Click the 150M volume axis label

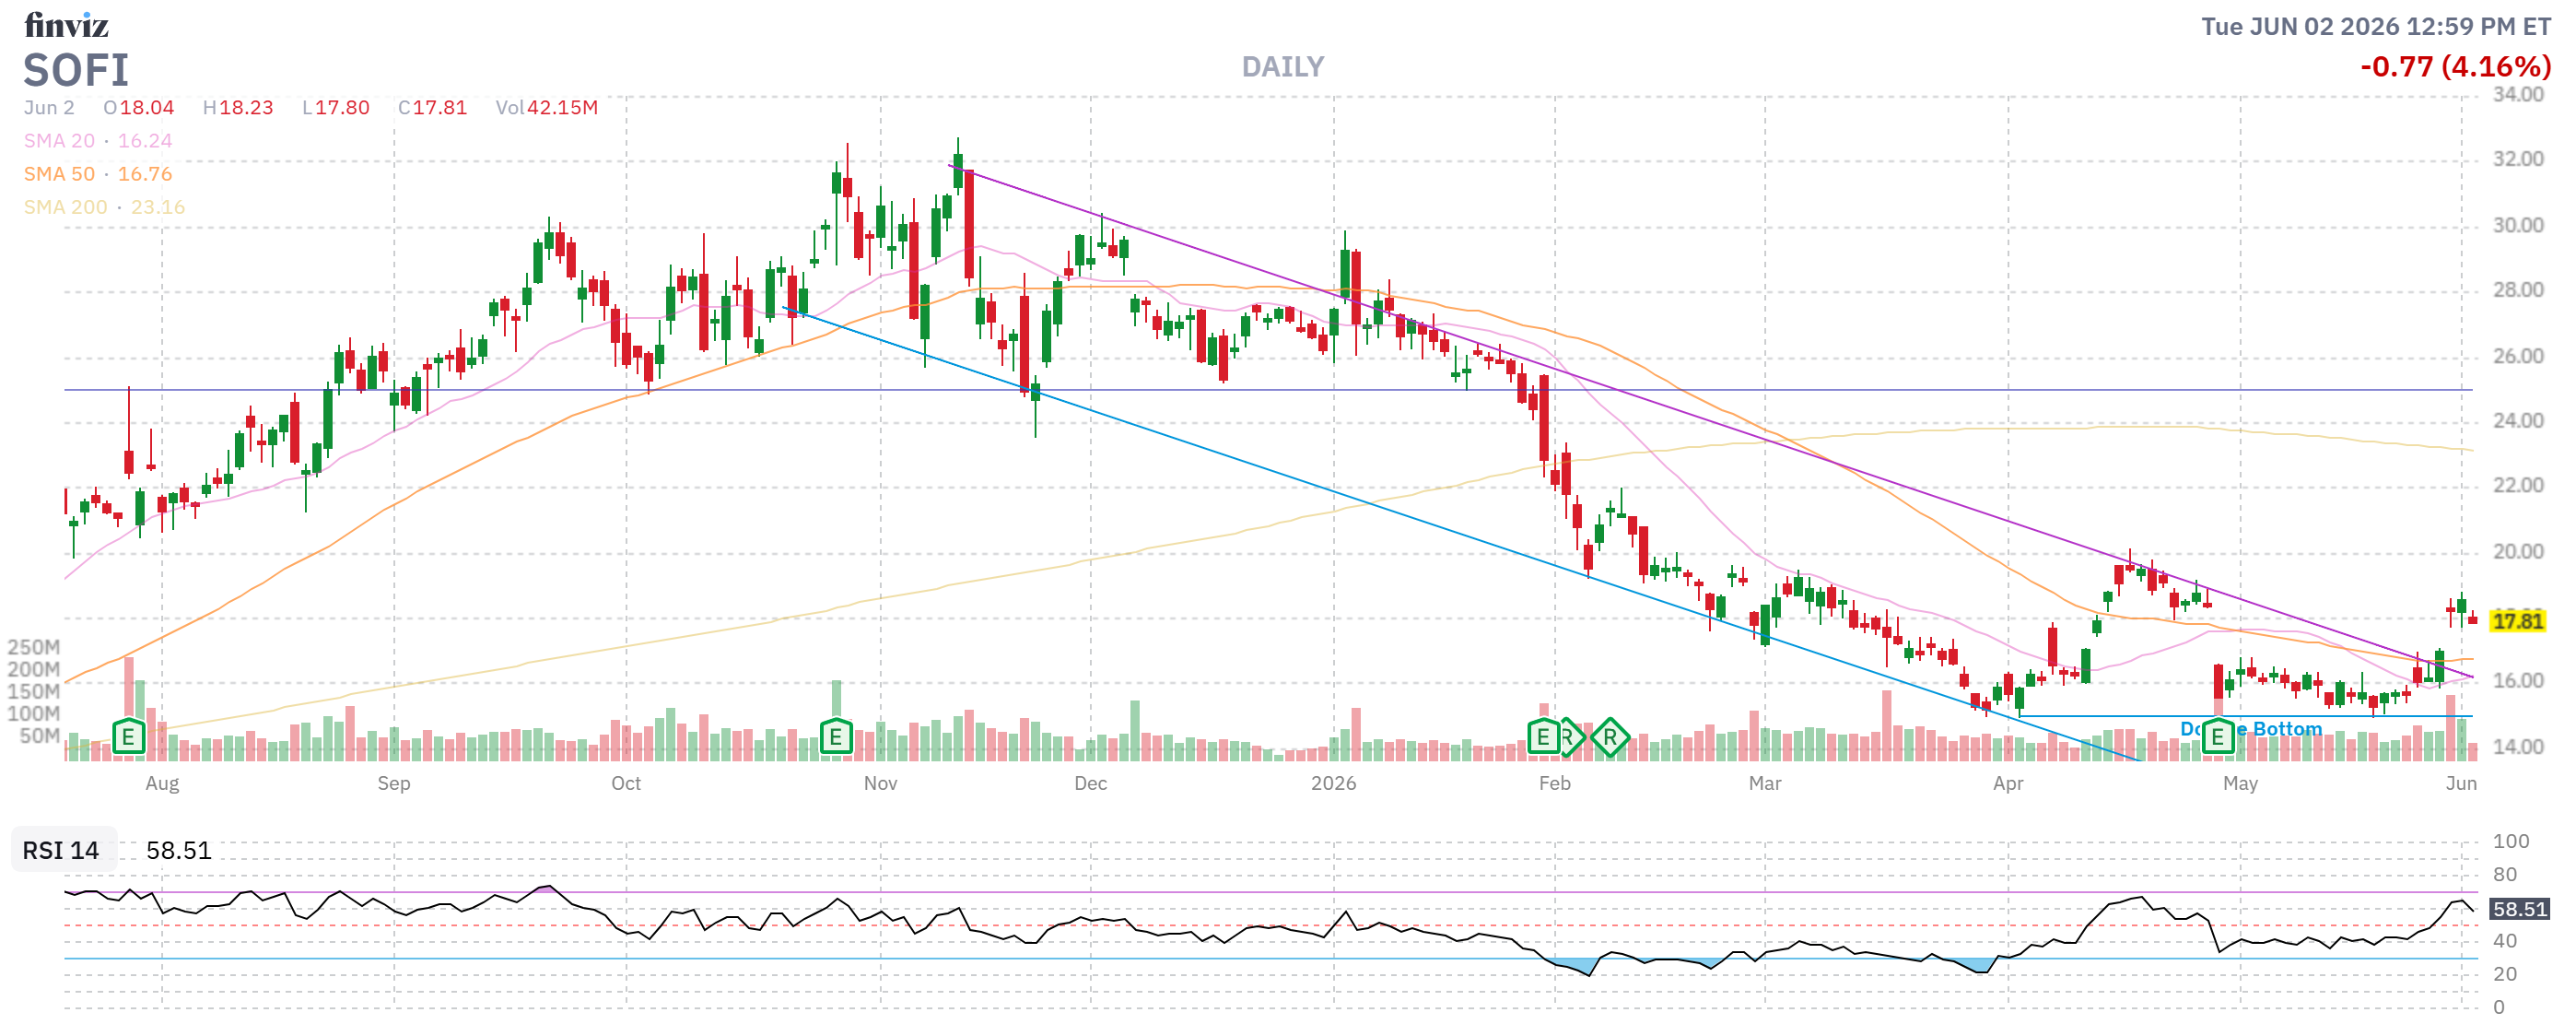33,691
